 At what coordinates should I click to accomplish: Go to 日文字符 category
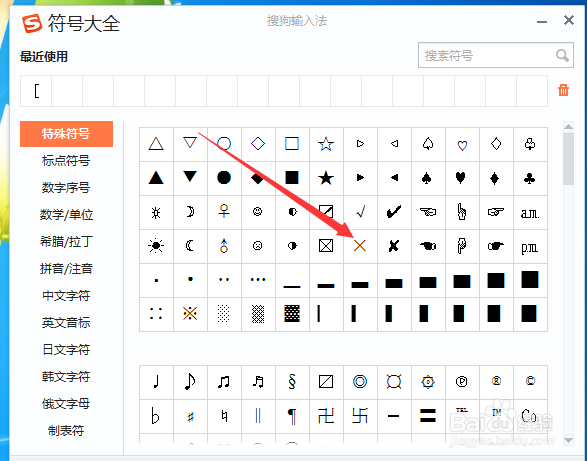pos(66,349)
